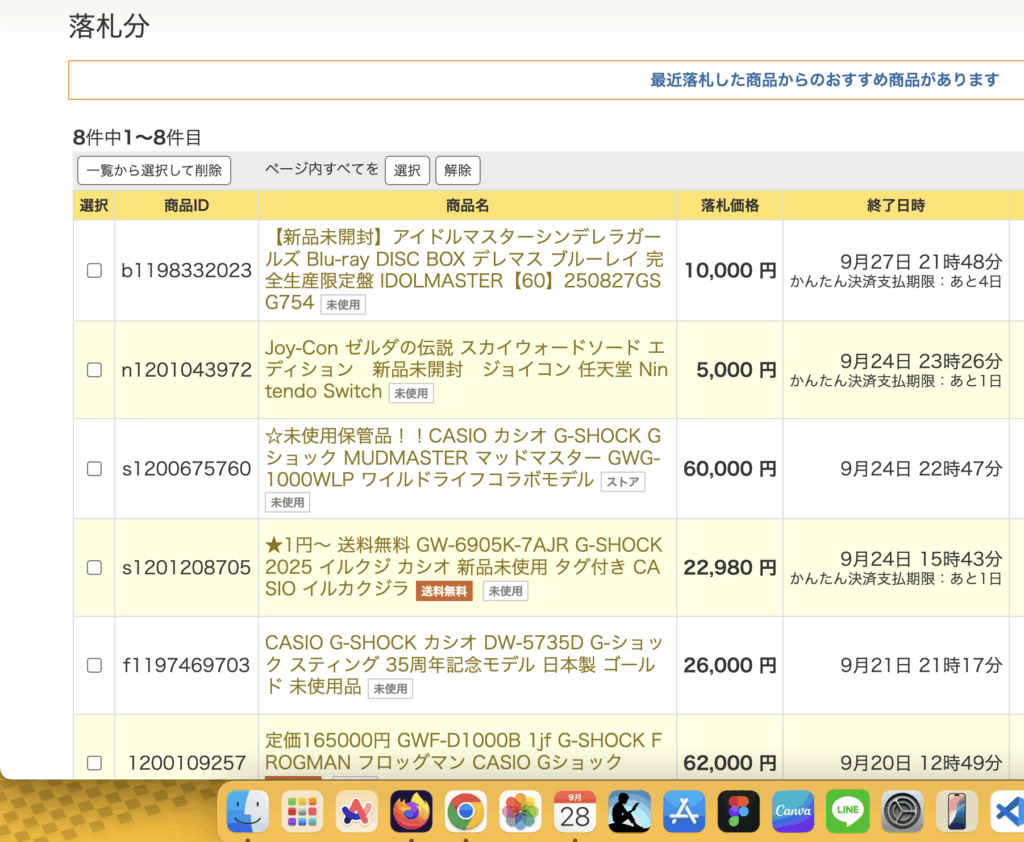This screenshot has height=842, width=1024.
Task: Open the 最近落札した商品からのおすすめ link
Action: click(824, 80)
